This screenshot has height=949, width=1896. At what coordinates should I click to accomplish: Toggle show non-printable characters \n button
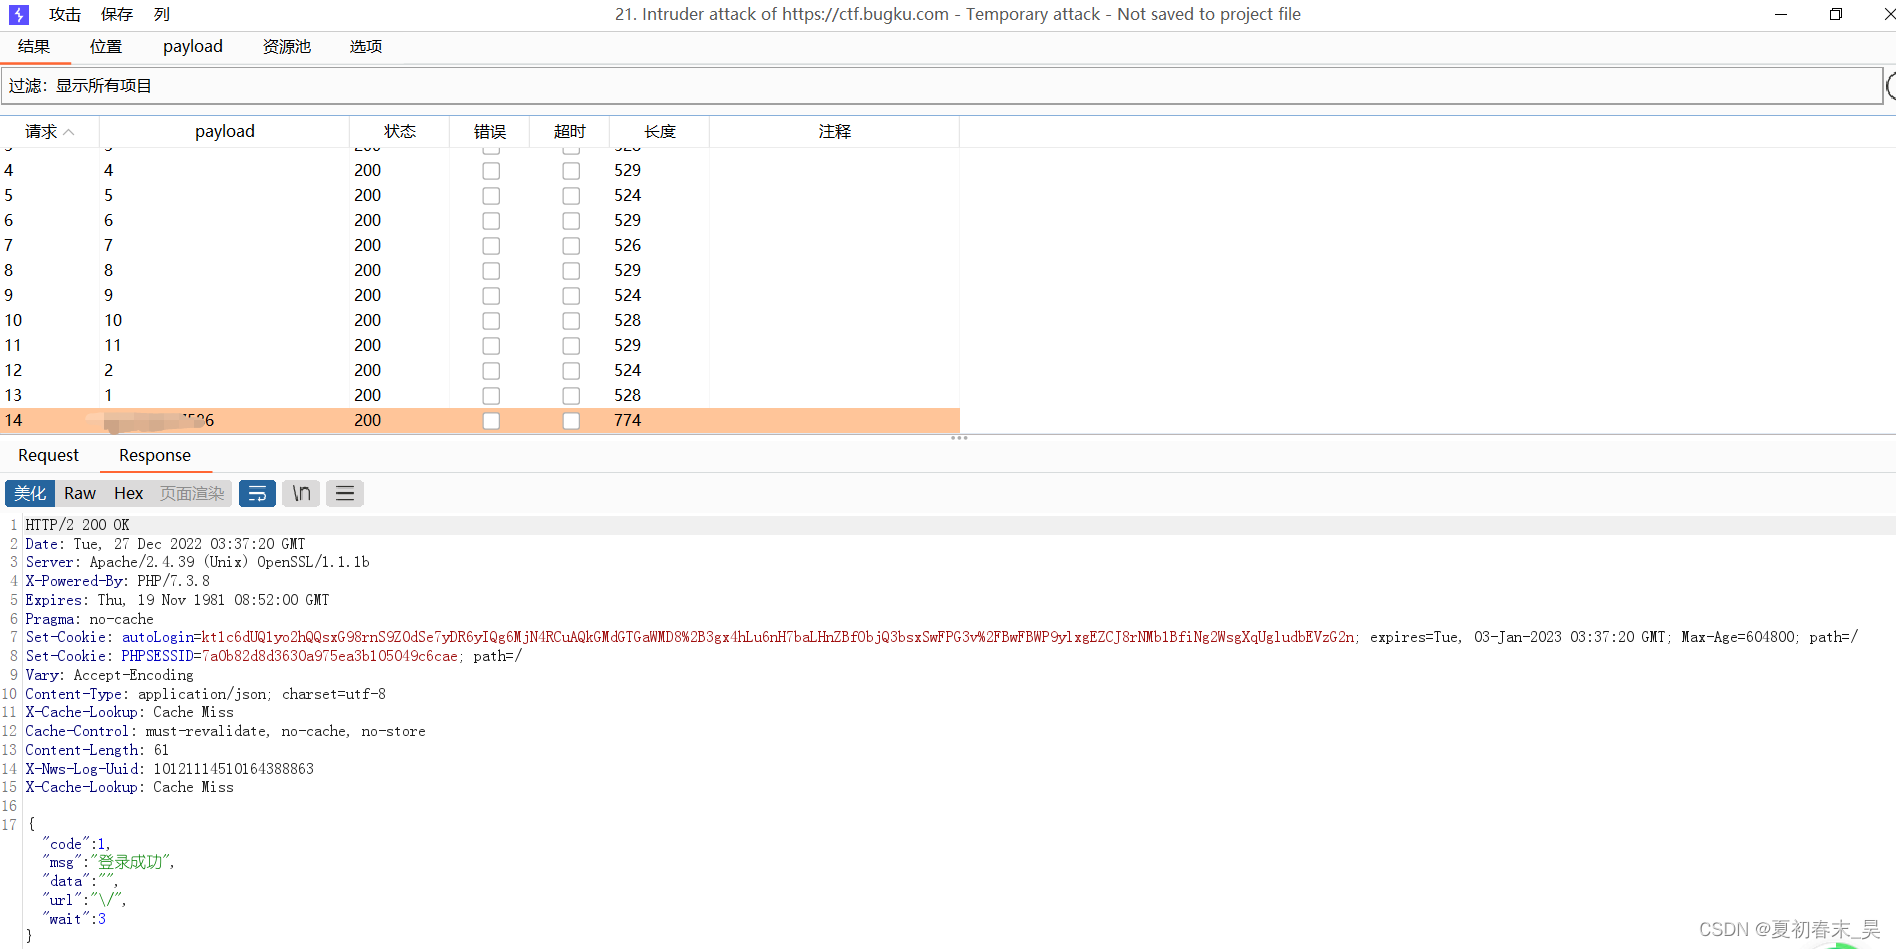301,493
